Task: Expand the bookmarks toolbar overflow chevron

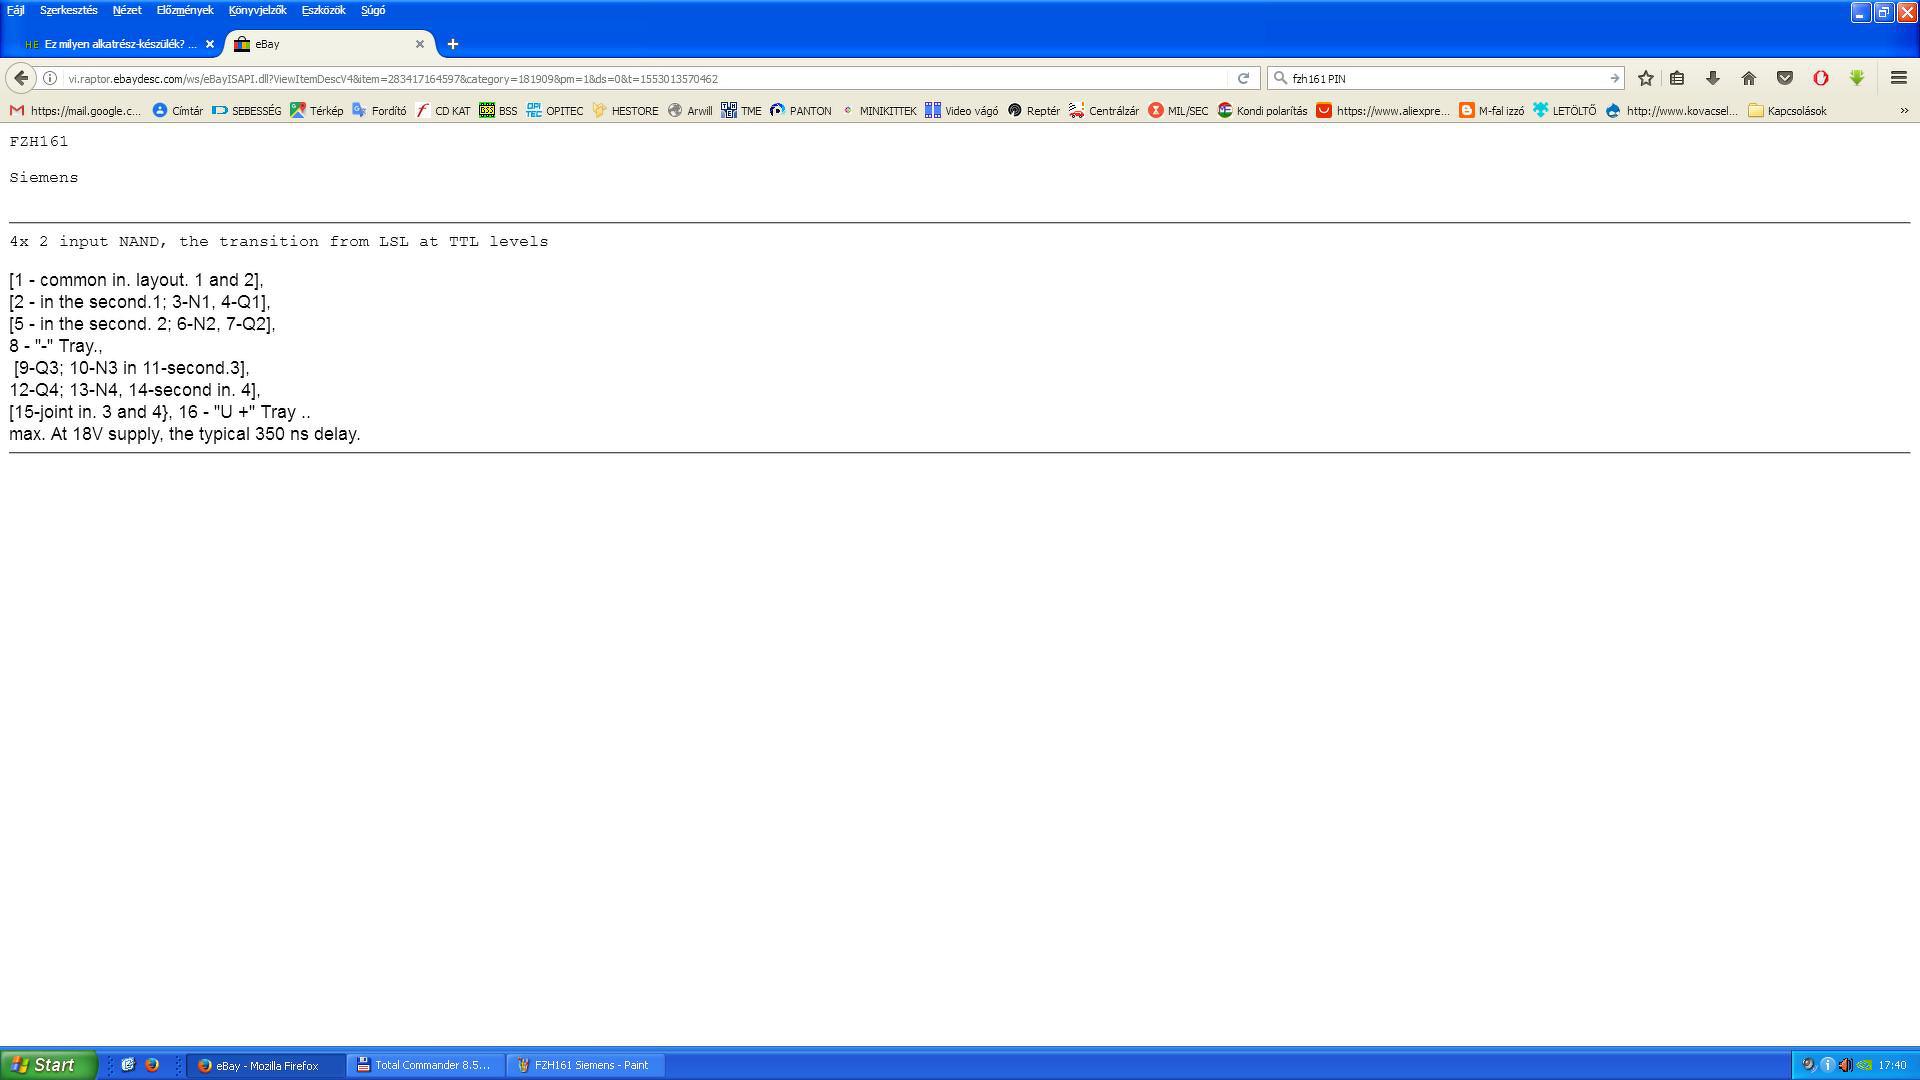Action: pos(1903,111)
